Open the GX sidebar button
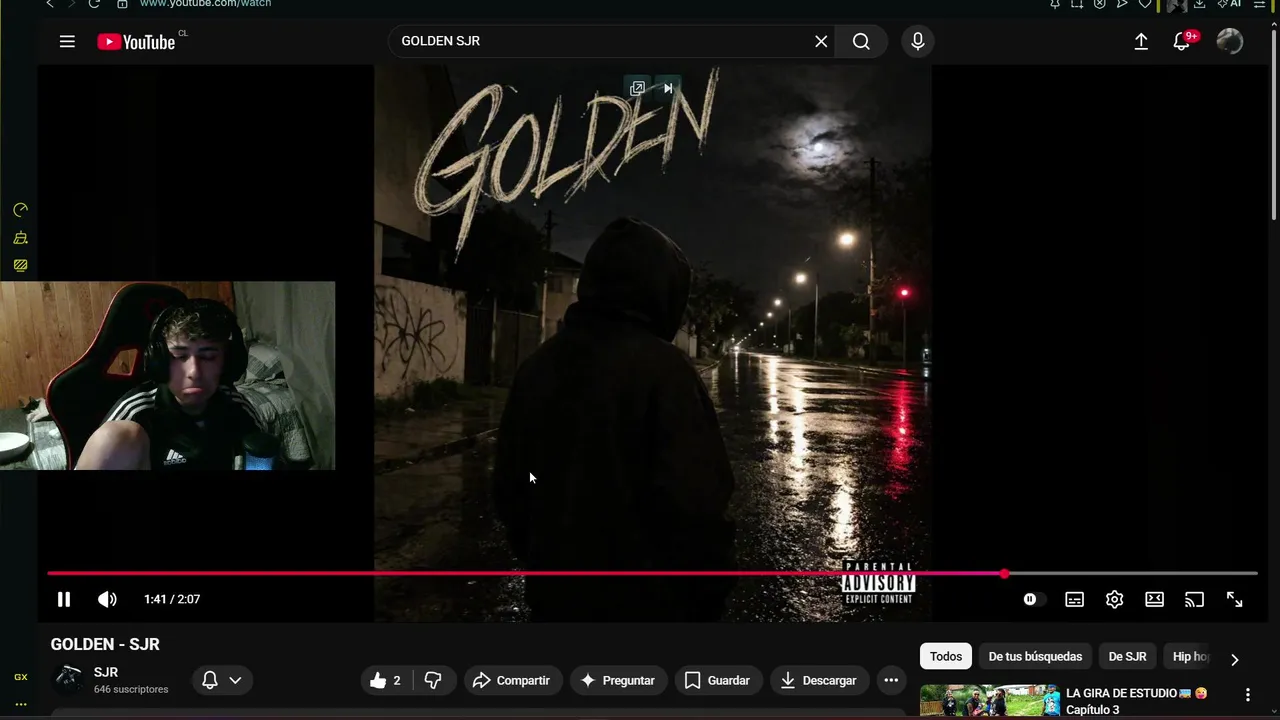This screenshot has width=1280, height=720. click(x=20, y=677)
